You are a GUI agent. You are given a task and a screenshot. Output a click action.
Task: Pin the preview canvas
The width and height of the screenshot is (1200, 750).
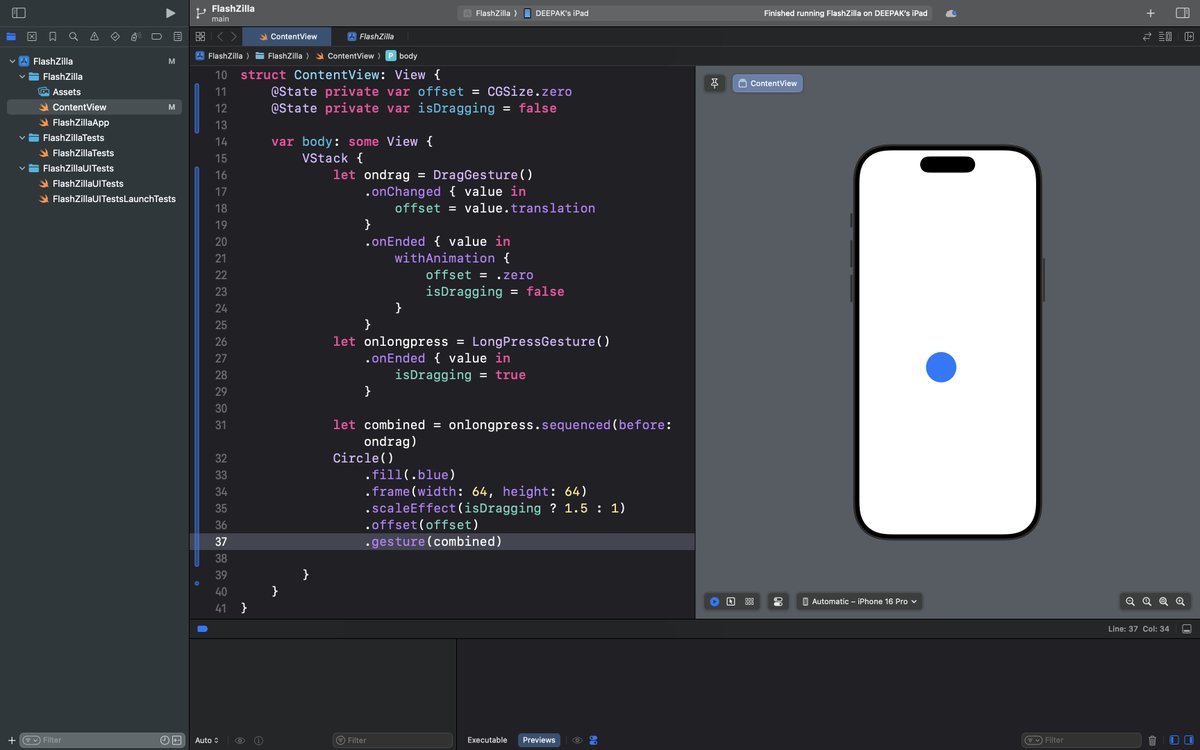point(714,84)
